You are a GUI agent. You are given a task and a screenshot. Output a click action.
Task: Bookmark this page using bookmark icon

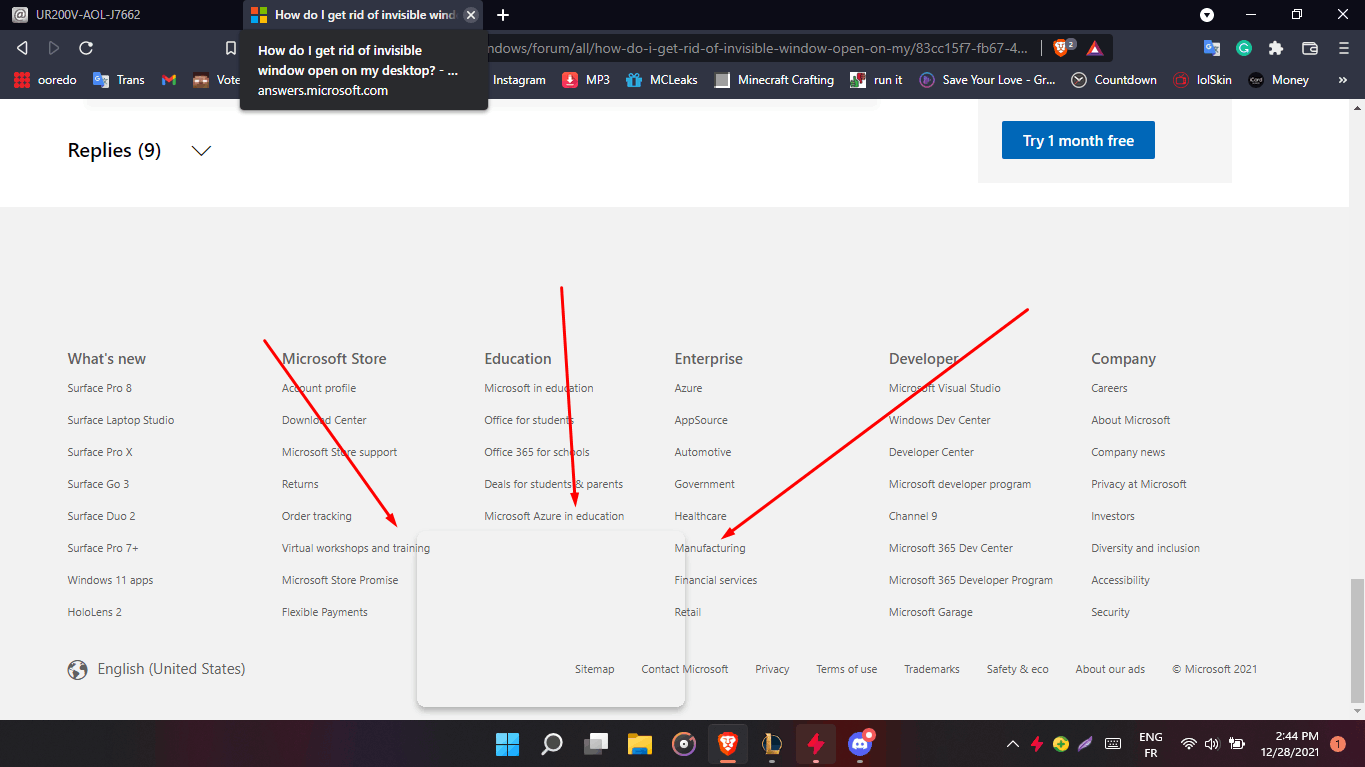231,48
